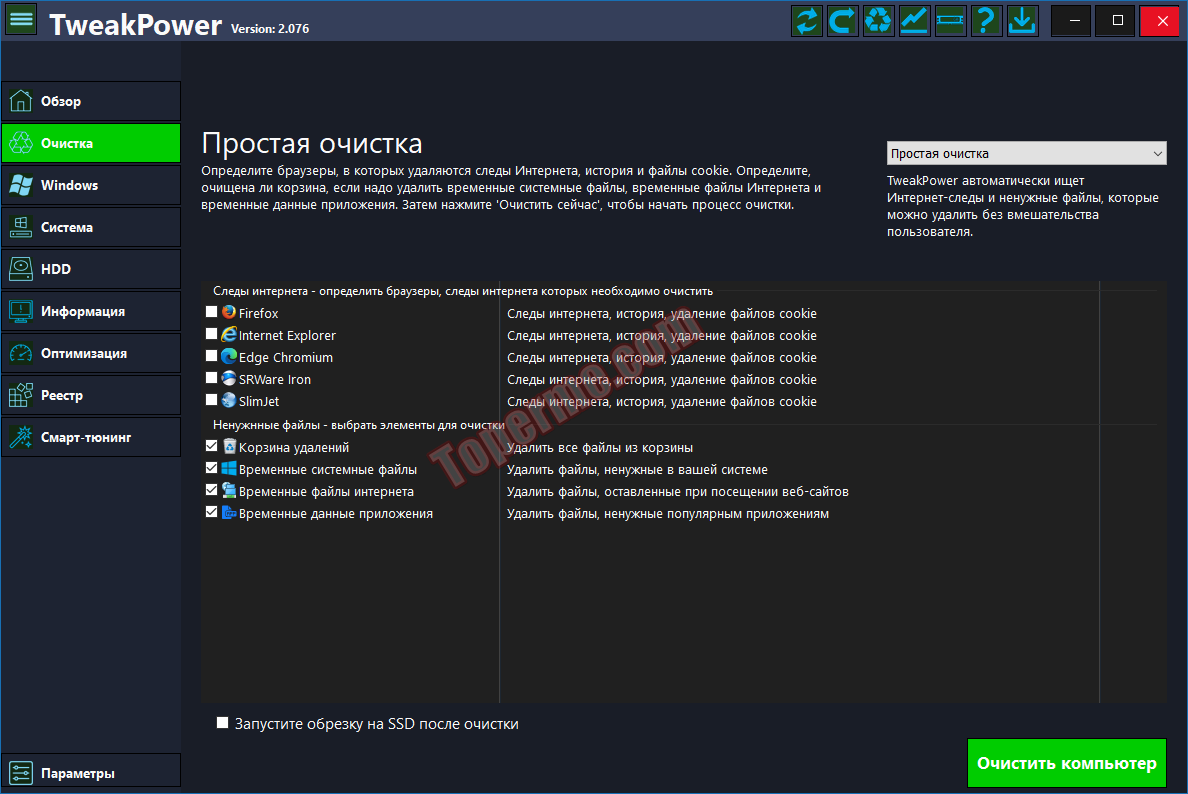Click the SRWare Iron icon in the list
The width and height of the screenshot is (1188, 794).
[x=229, y=378]
